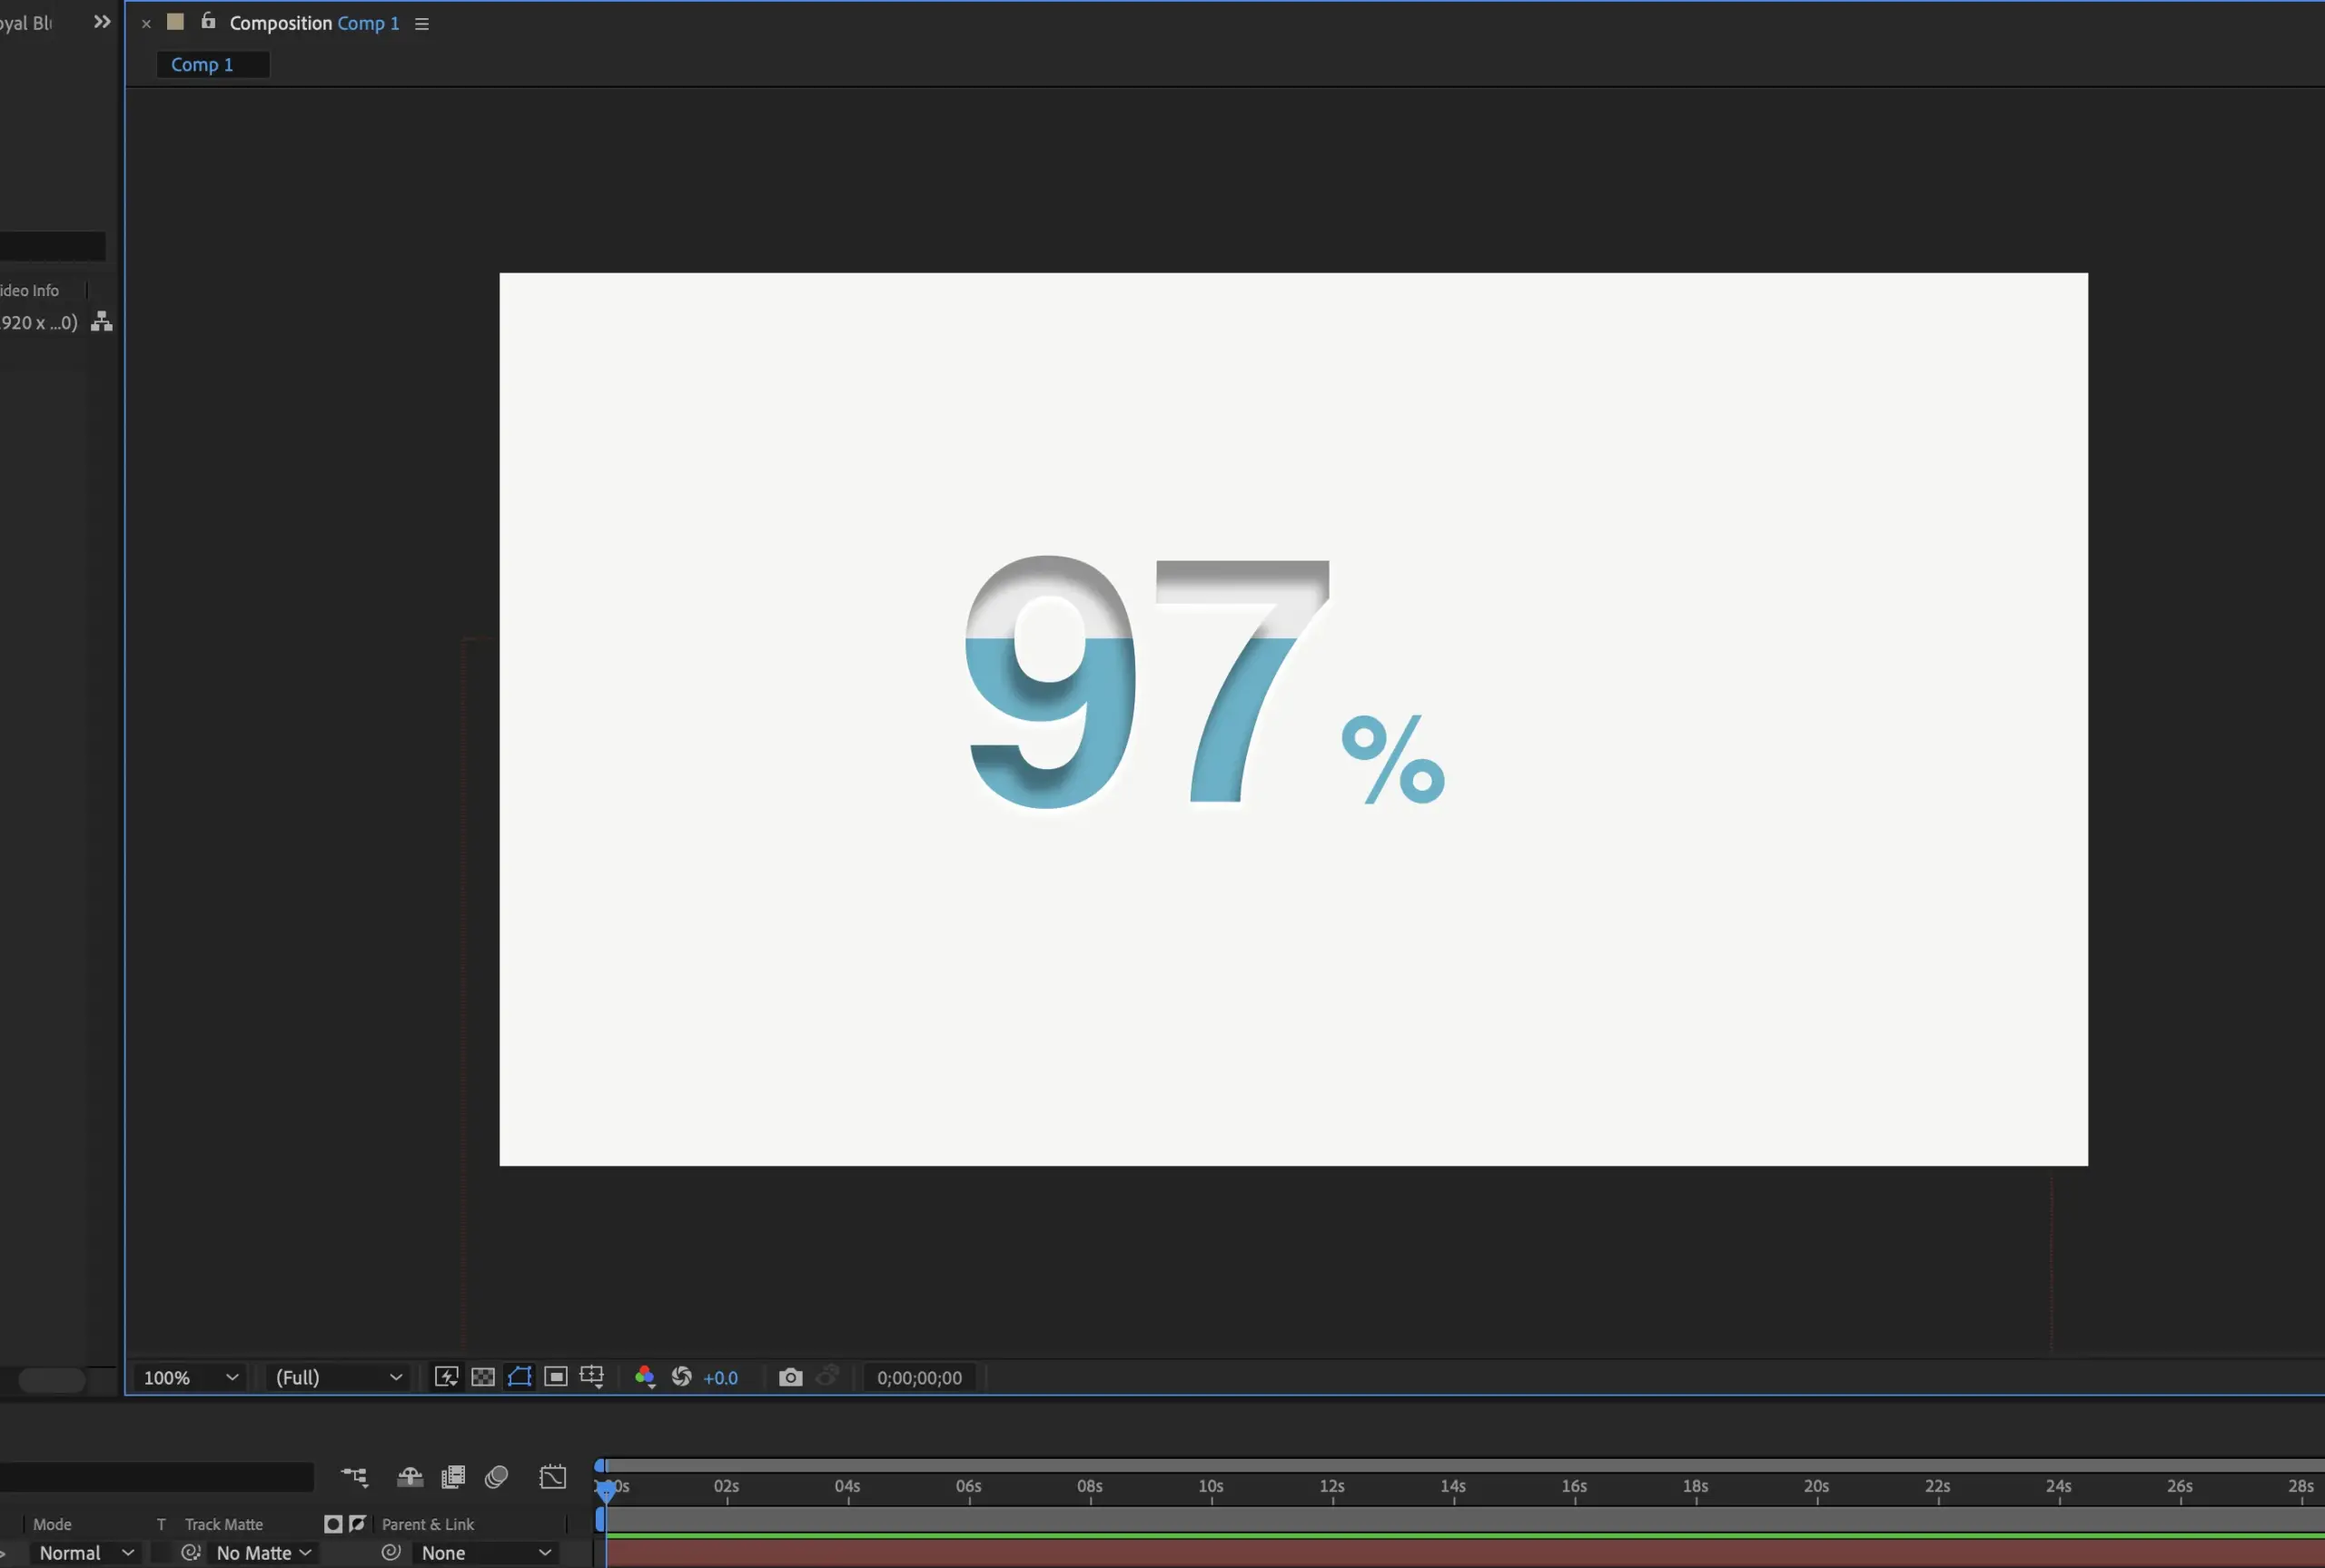The width and height of the screenshot is (2325, 1568).
Task: Open Comp 1 composition tab
Action: 202,63
